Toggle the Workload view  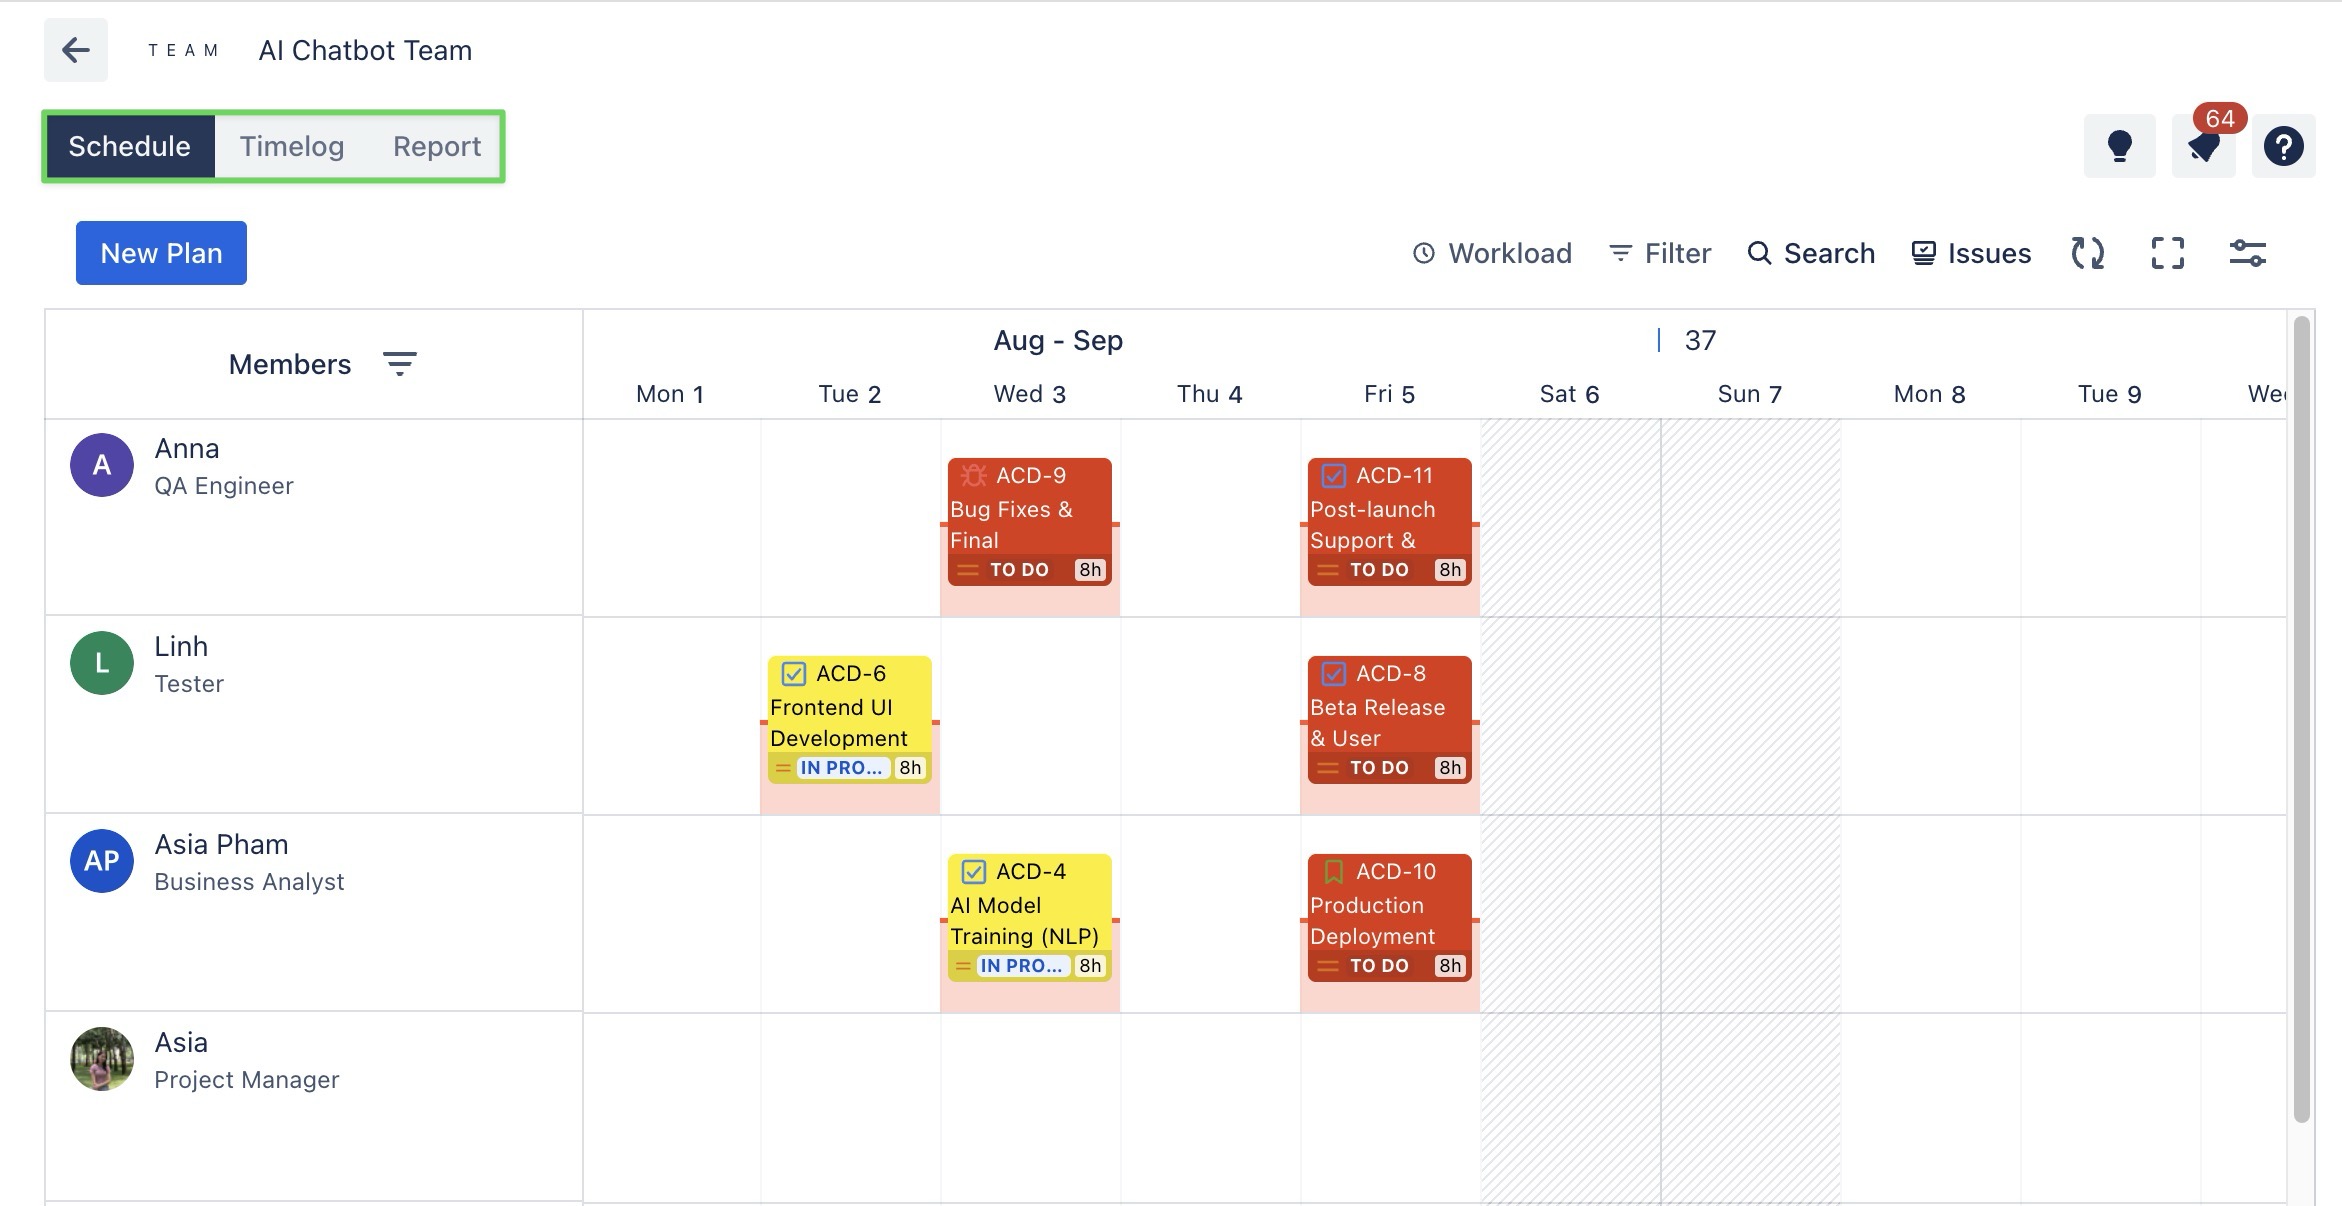1492,253
